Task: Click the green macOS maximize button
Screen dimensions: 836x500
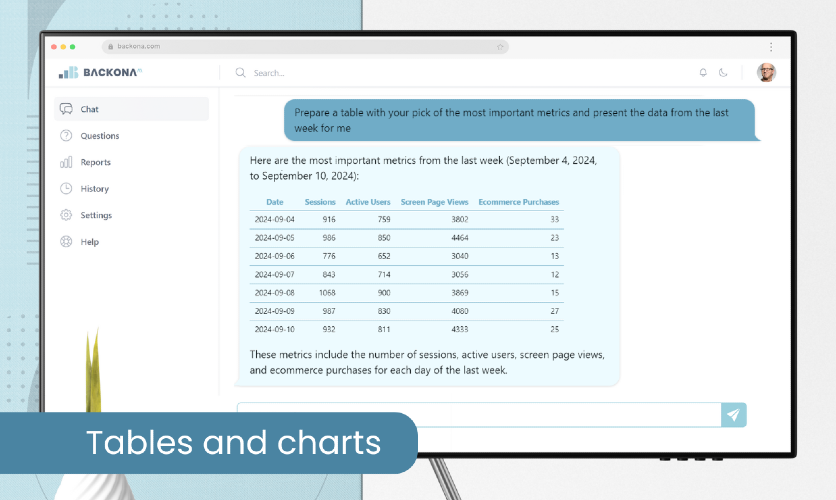Action: (x=73, y=47)
